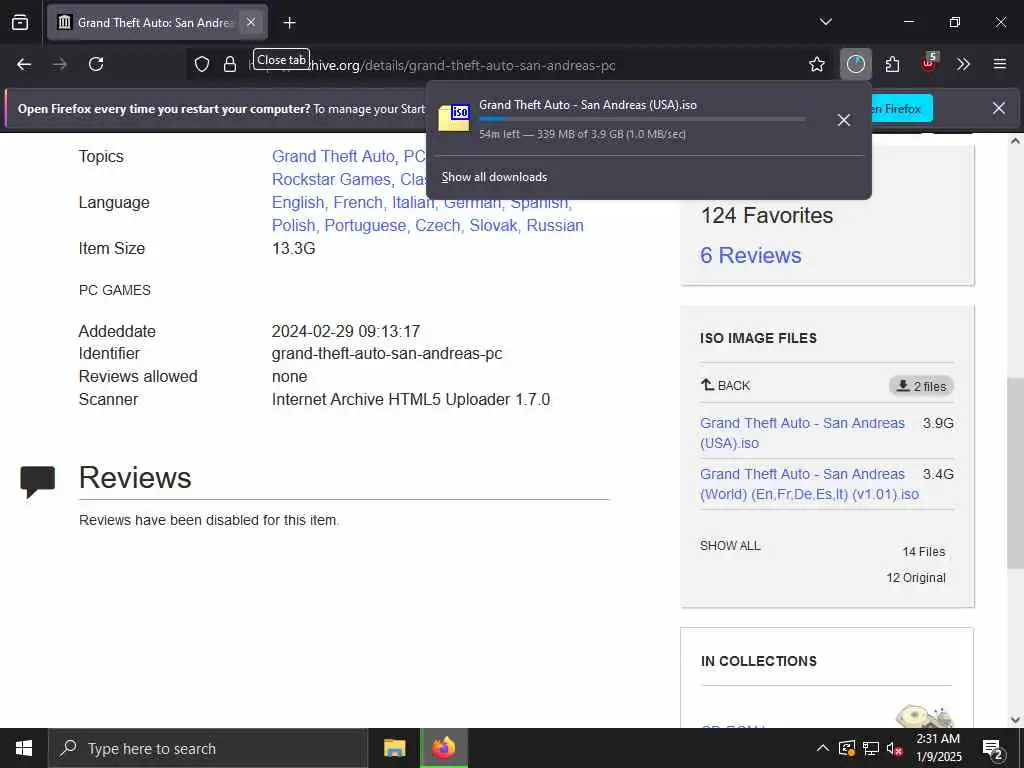
Task: Click the 14 Files count
Action: tap(923, 552)
